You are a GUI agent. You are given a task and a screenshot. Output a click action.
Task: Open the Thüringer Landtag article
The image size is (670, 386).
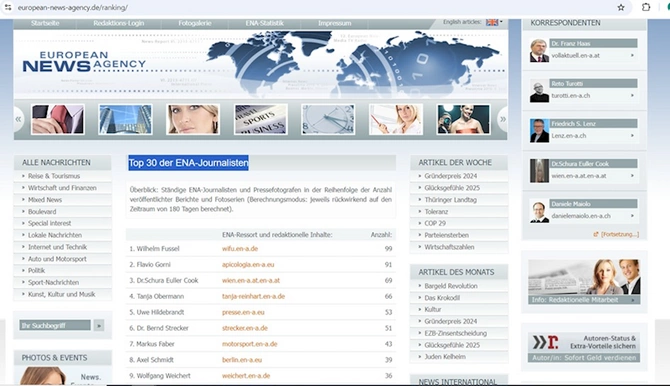tap(450, 200)
